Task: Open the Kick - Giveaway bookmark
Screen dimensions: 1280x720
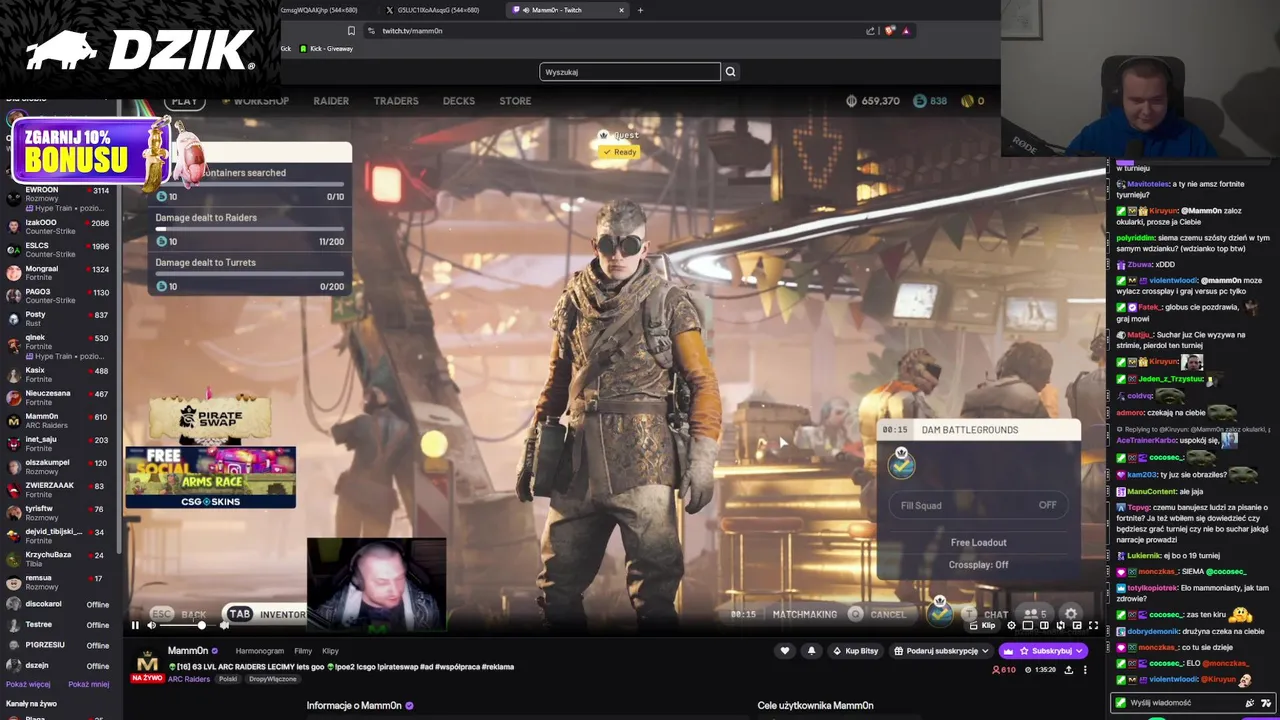Action: tap(327, 49)
